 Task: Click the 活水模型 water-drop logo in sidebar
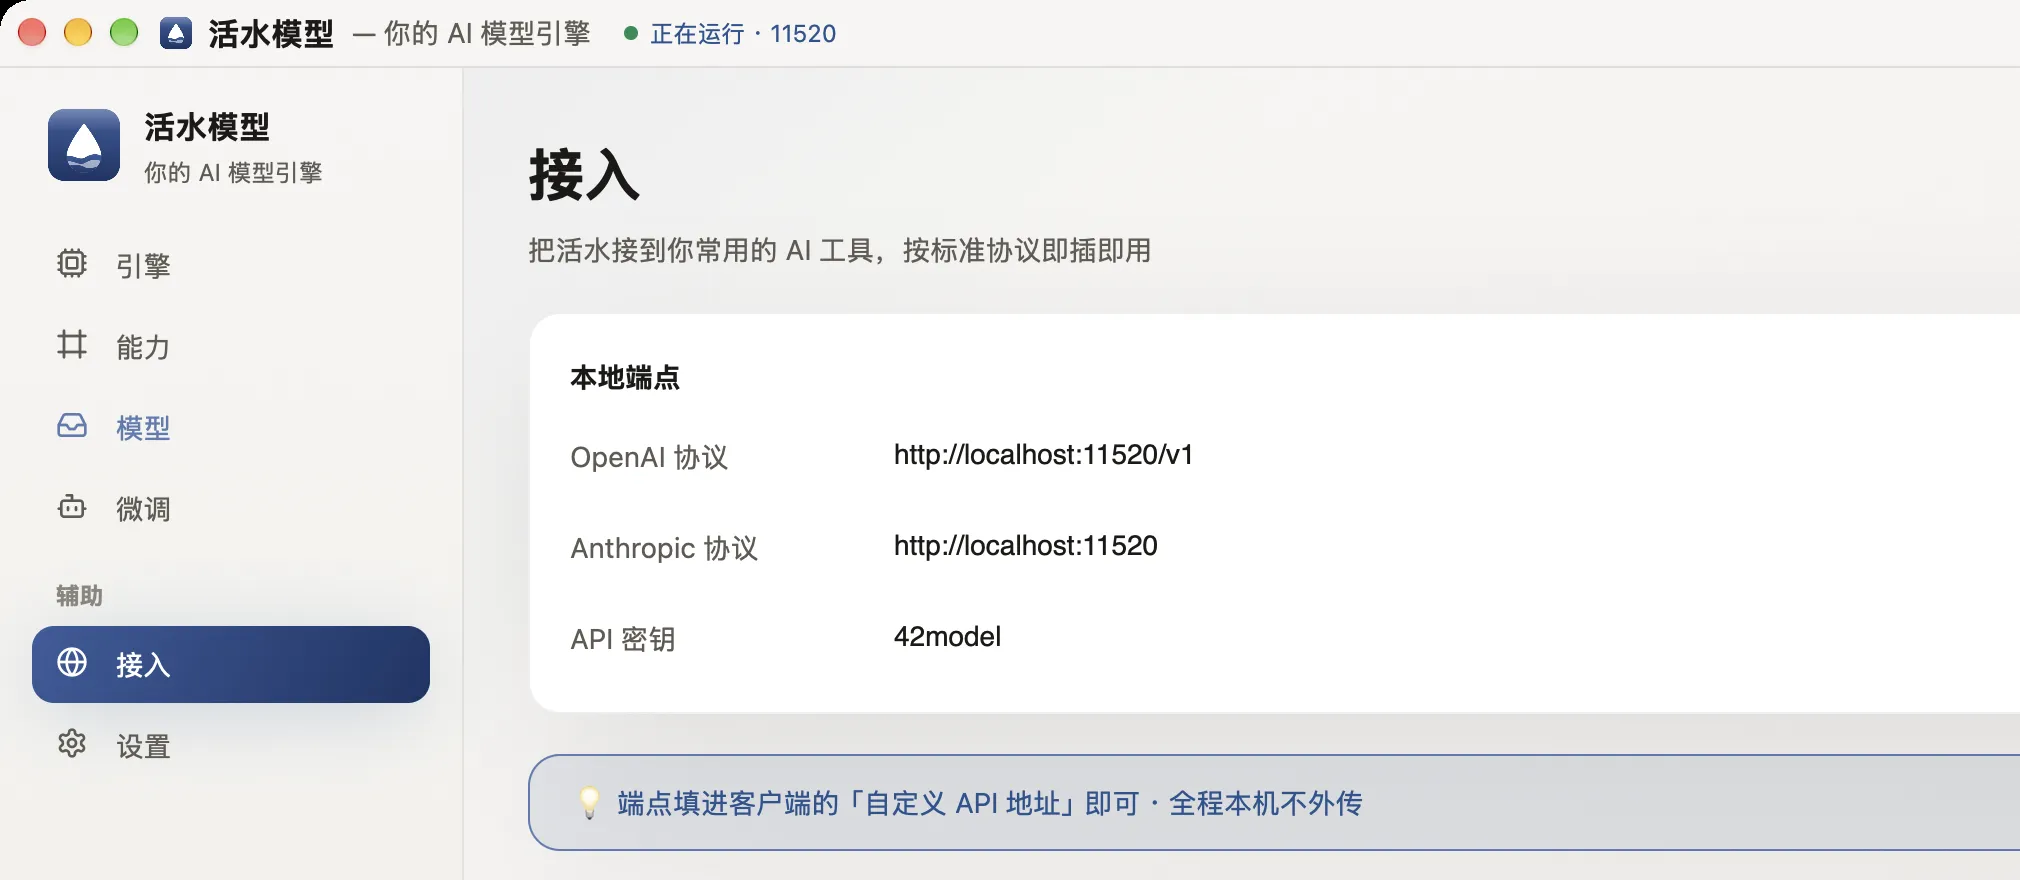pyautogui.click(x=84, y=145)
